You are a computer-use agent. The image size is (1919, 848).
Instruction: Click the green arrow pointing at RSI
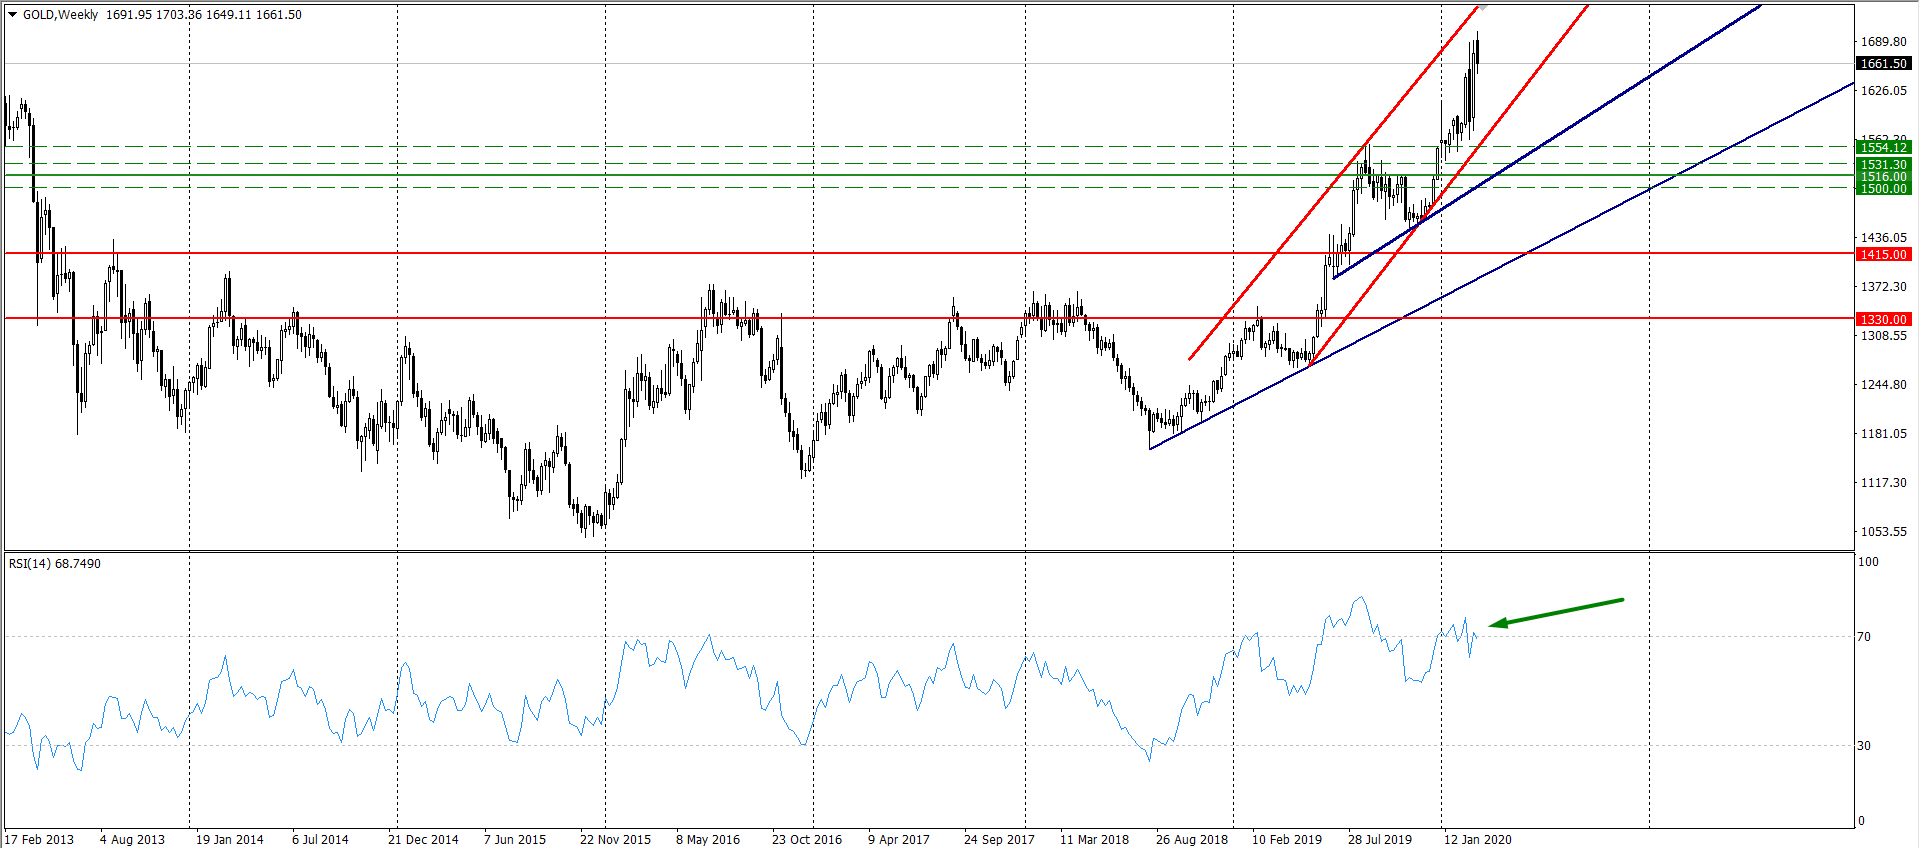click(1556, 612)
